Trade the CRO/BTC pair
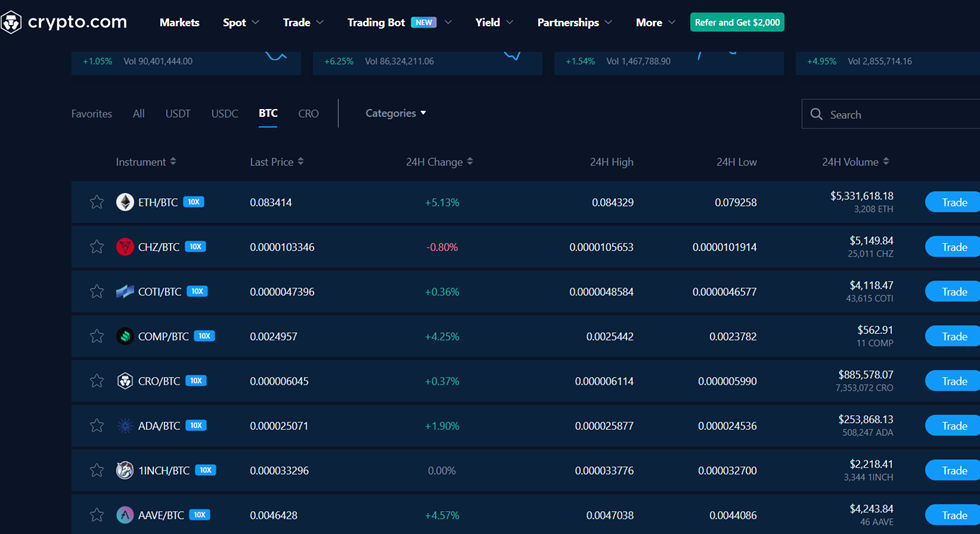The width and height of the screenshot is (980, 534). click(x=952, y=381)
